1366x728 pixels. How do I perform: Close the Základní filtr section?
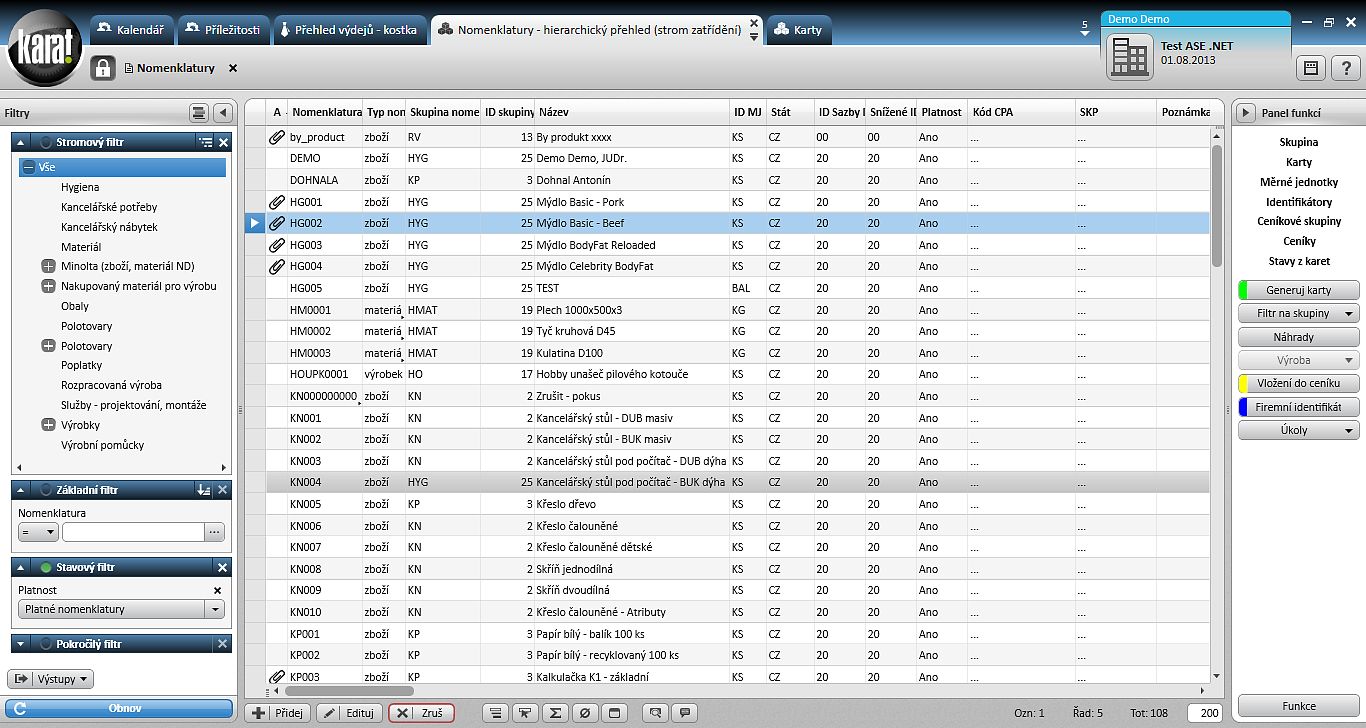coord(223,490)
